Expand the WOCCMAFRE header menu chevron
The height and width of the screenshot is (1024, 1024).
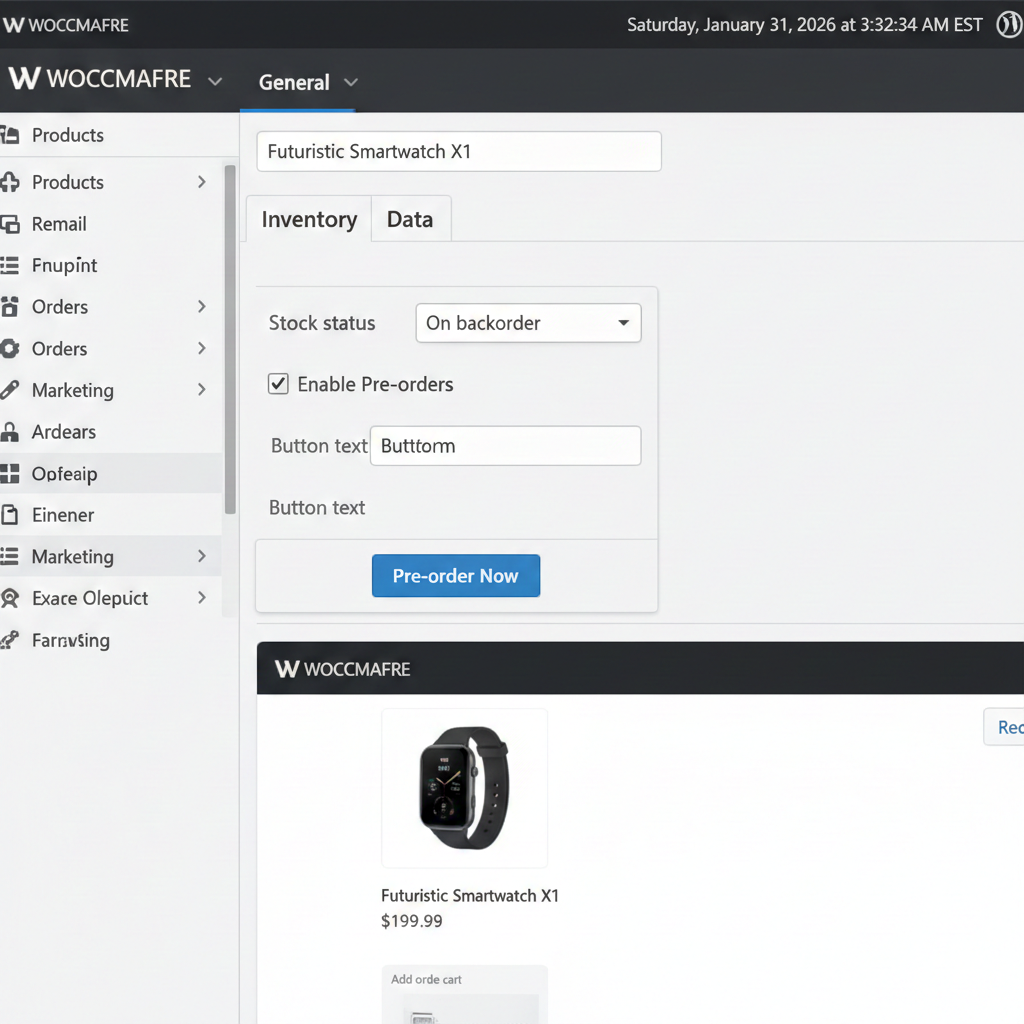(x=214, y=81)
